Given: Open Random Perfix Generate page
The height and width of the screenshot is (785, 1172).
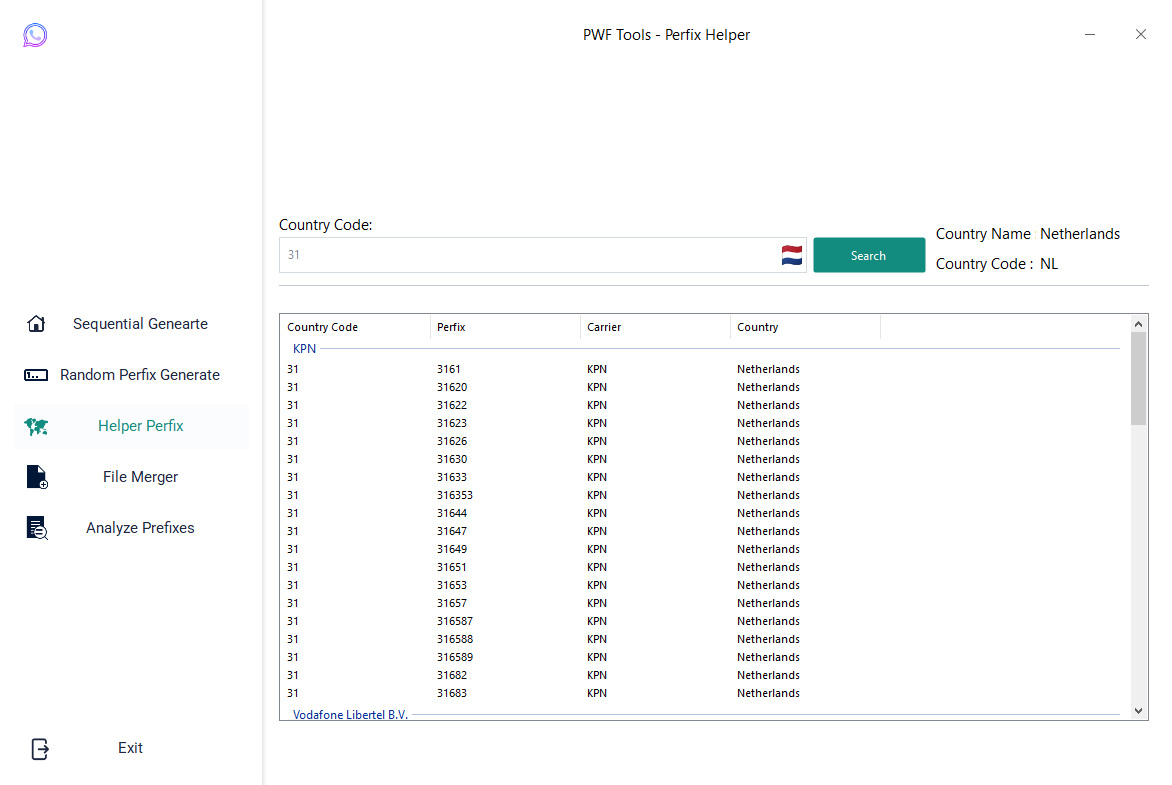Looking at the screenshot, I should click(x=140, y=375).
